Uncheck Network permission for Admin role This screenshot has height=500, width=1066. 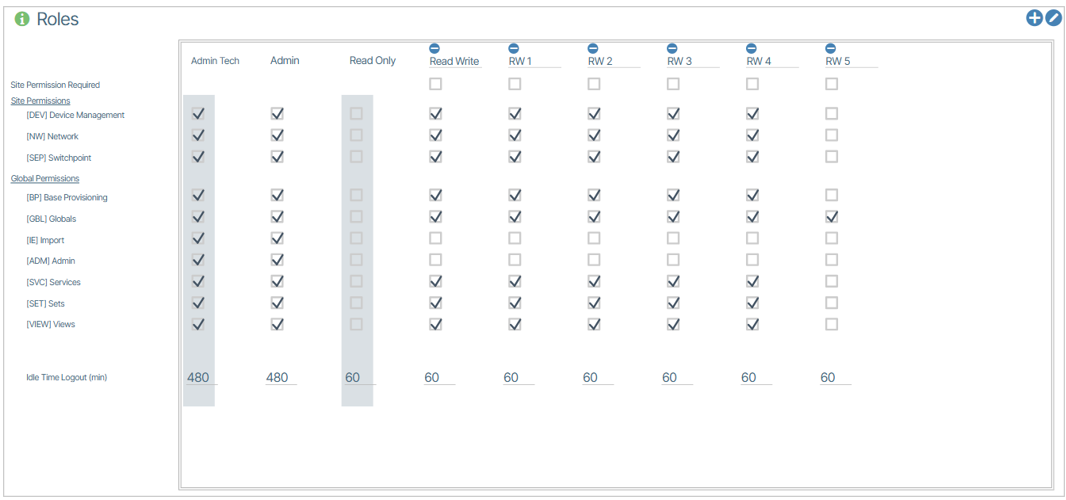(x=277, y=135)
